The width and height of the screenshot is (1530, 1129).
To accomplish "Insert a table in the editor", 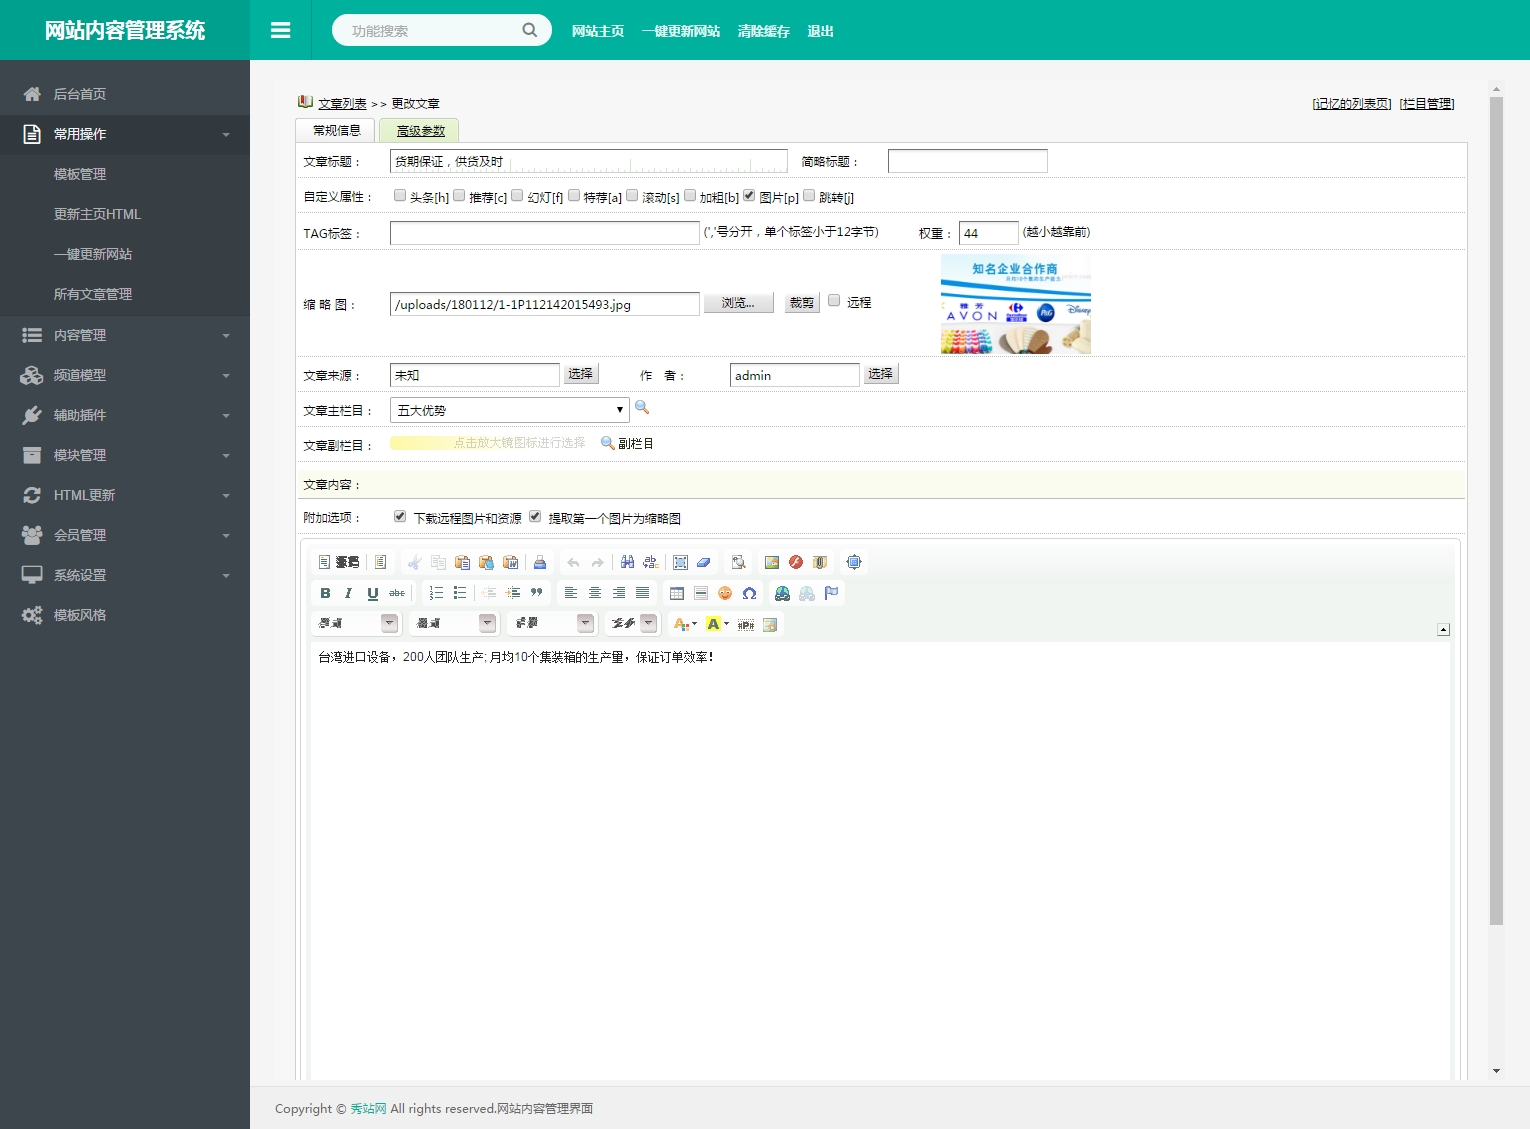I will tap(677, 593).
